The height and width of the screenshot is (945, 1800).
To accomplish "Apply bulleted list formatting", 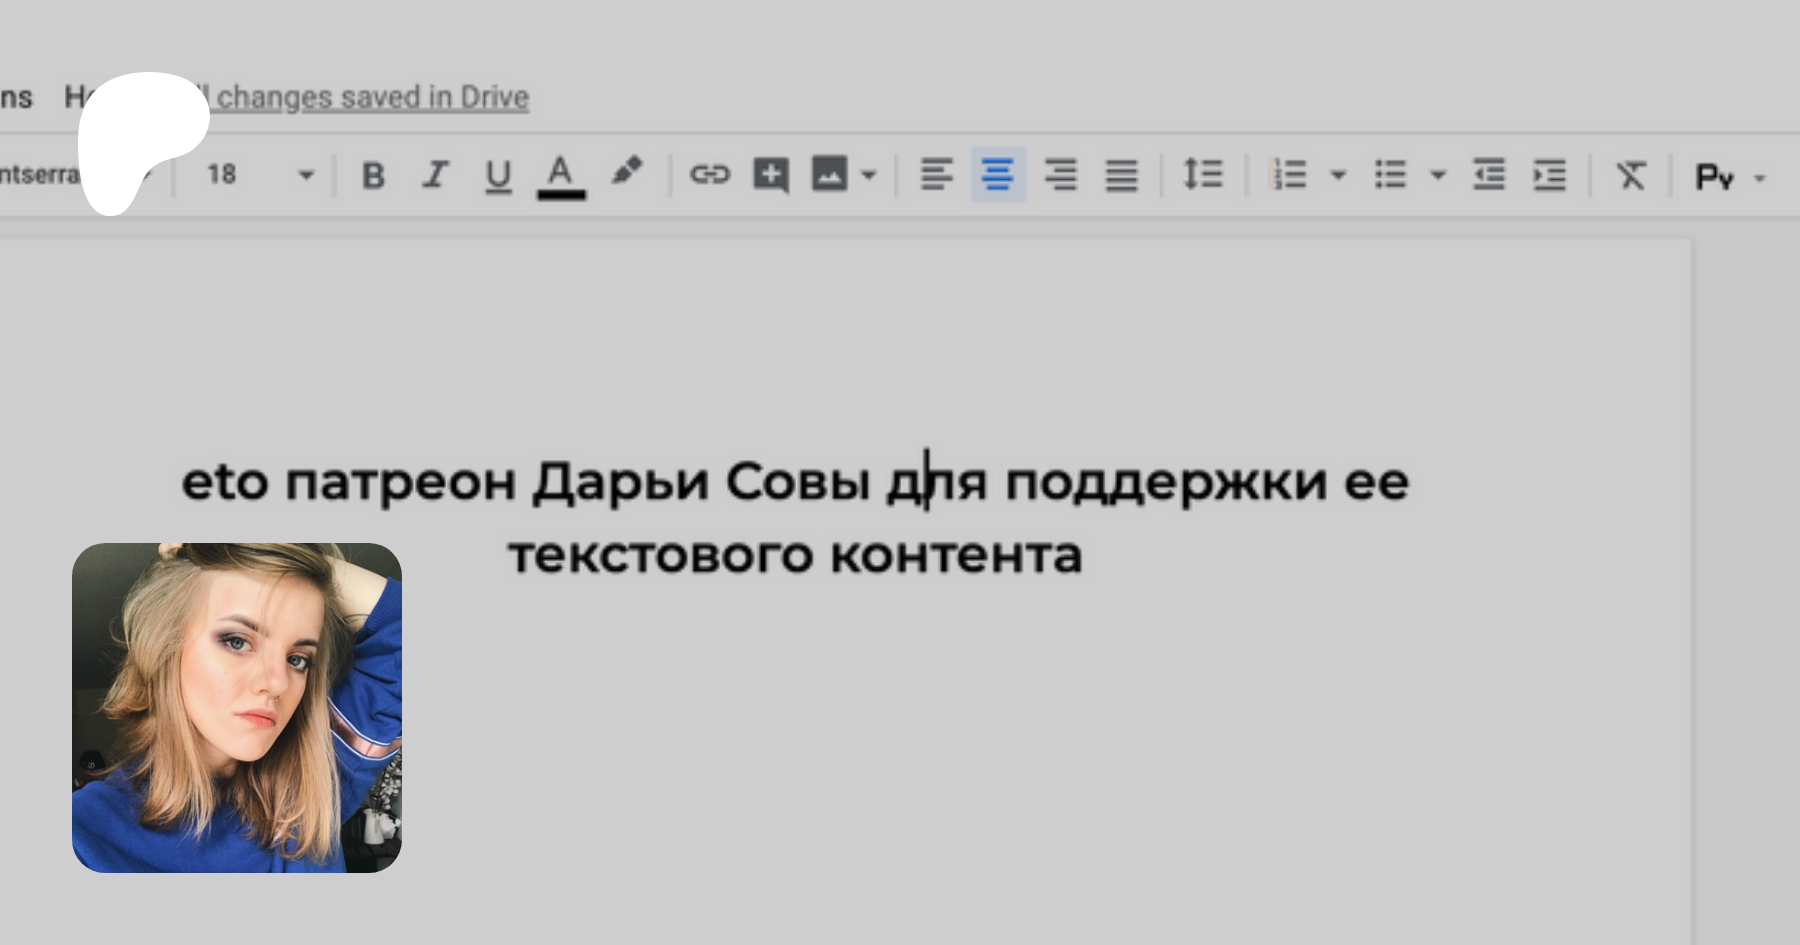I will coord(1390,176).
